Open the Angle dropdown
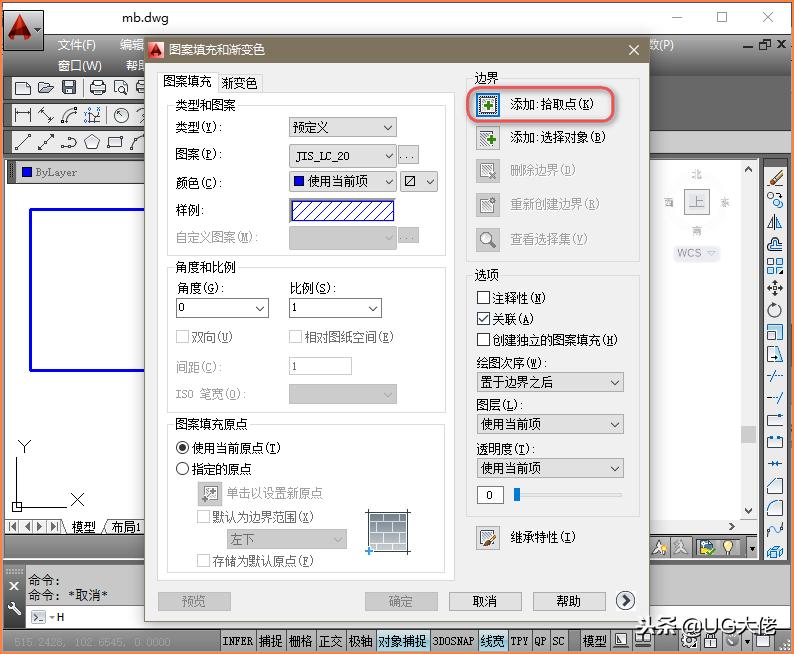The height and width of the screenshot is (654, 794). point(222,308)
